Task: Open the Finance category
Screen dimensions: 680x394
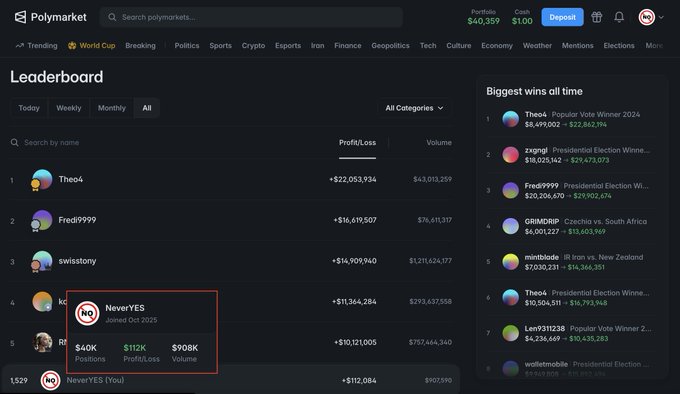Action: [348, 46]
